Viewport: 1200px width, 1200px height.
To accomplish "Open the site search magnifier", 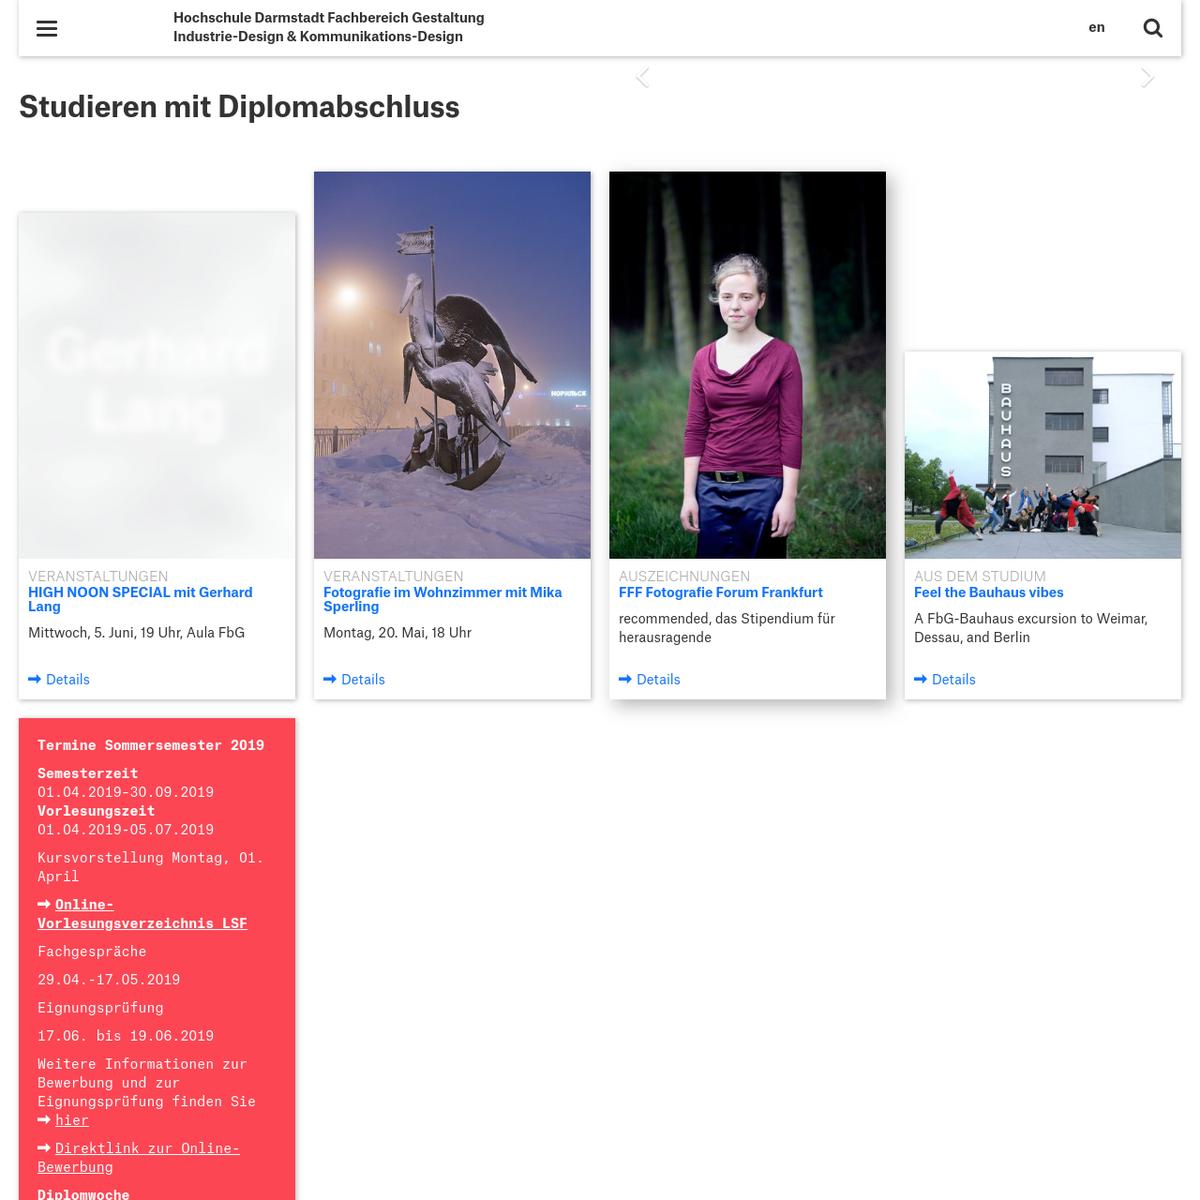I will [1153, 28].
